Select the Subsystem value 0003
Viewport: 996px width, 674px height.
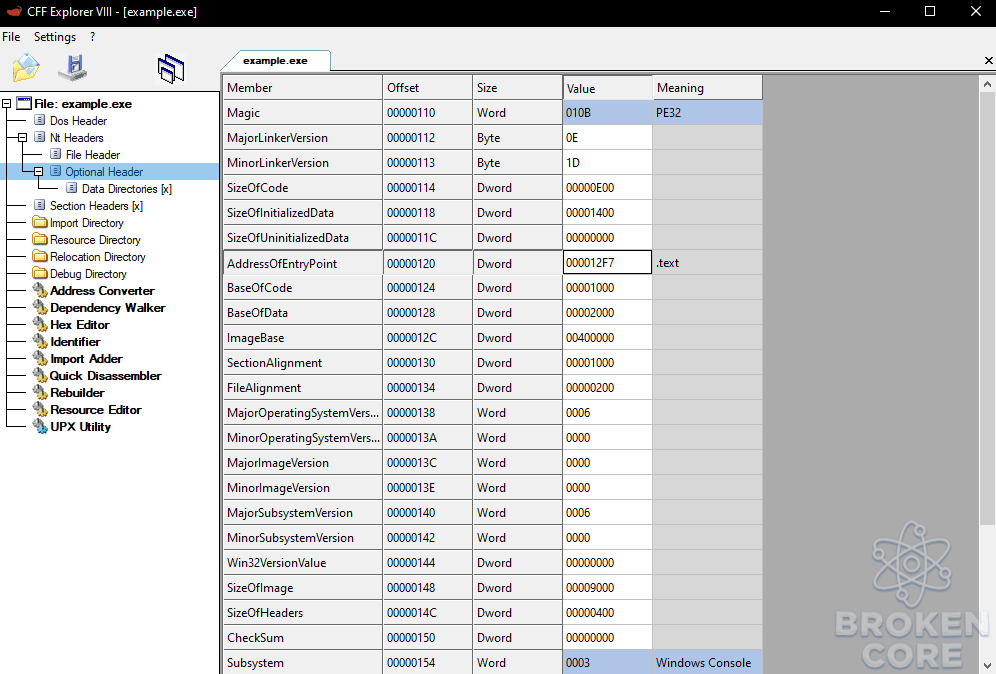click(607, 663)
